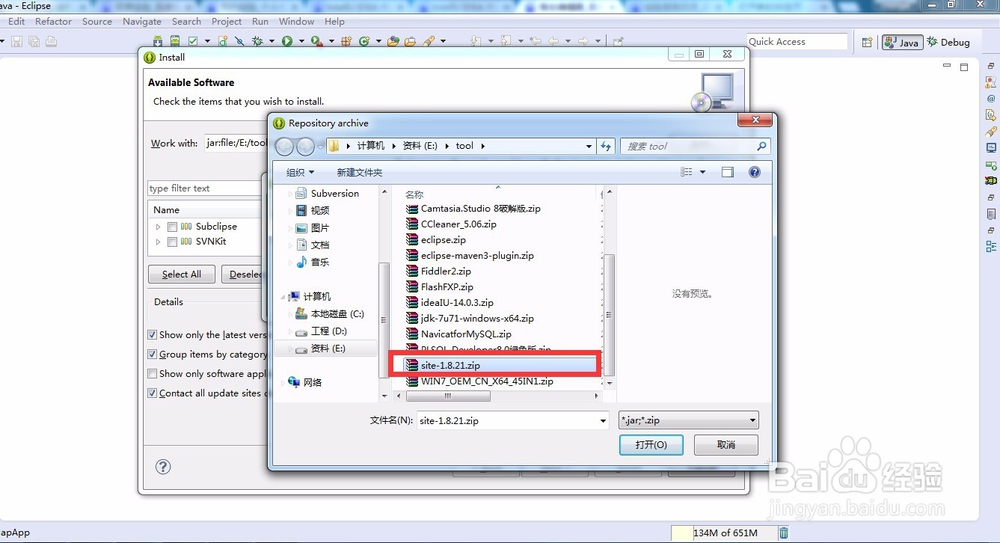Open the Window menu
Screen dimensions: 1000x543
pos(297,21)
